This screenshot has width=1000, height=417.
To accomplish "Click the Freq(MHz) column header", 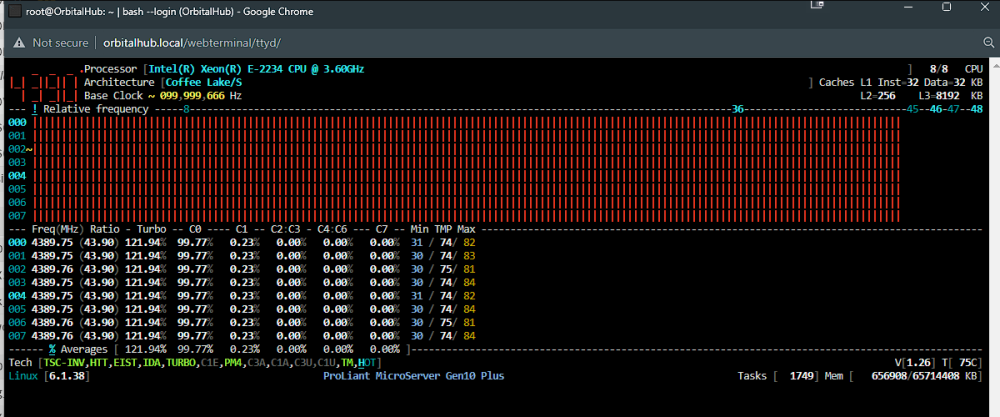I will pos(58,229).
